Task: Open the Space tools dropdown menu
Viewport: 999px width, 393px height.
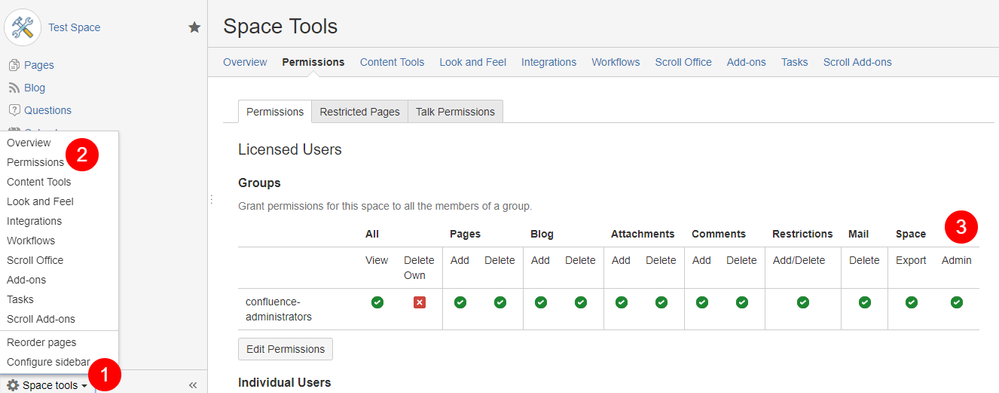Action: click(48, 385)
